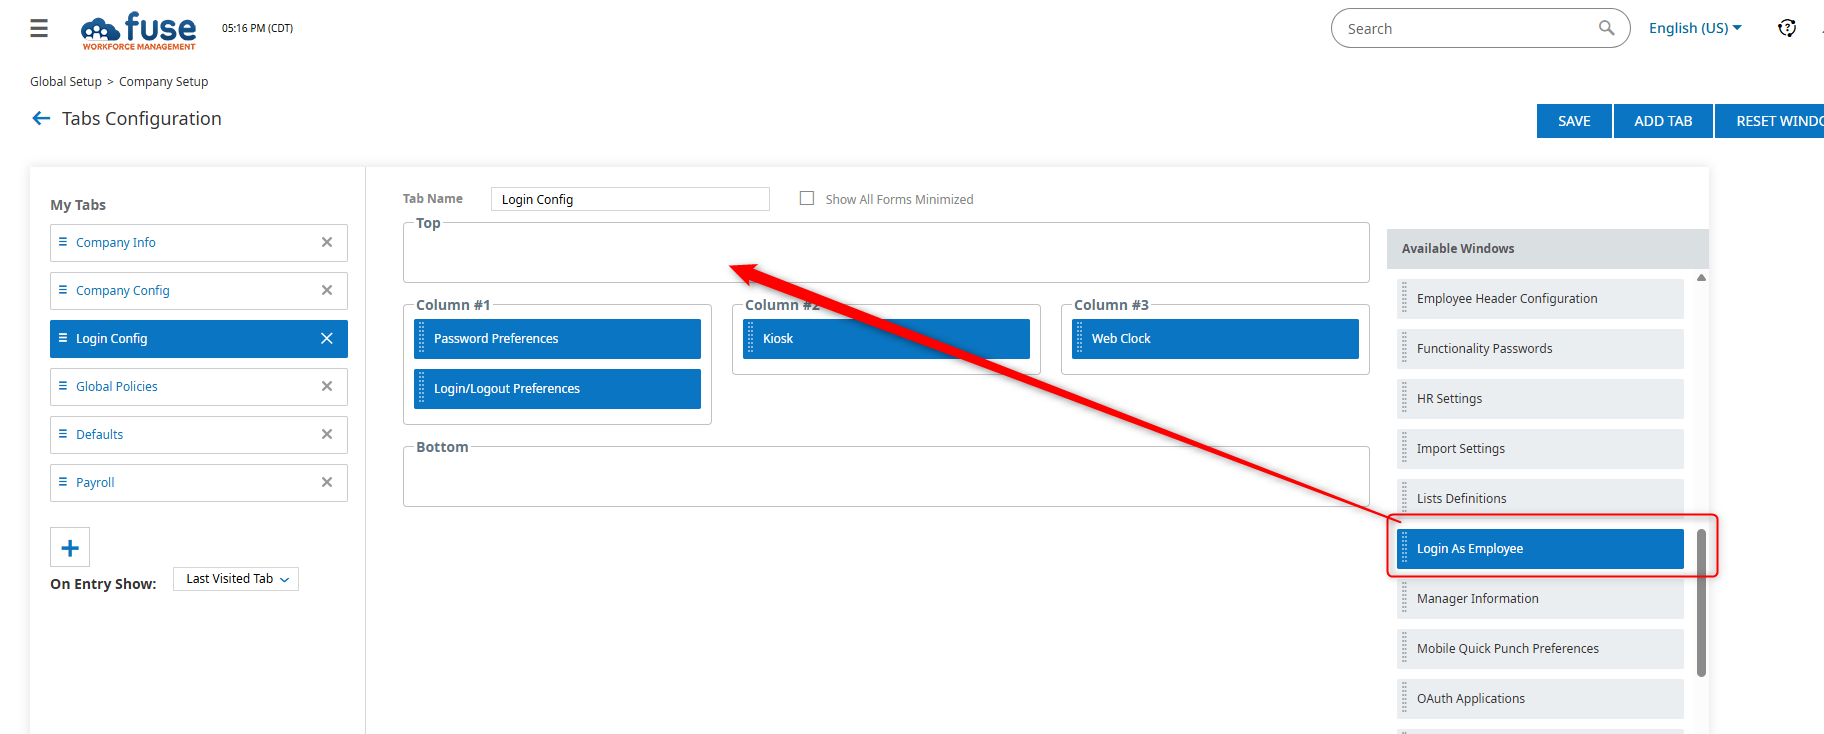Remove the Company Info tab with X
This screenshot has height=734, width=1824.
click(x=327, y=243)
